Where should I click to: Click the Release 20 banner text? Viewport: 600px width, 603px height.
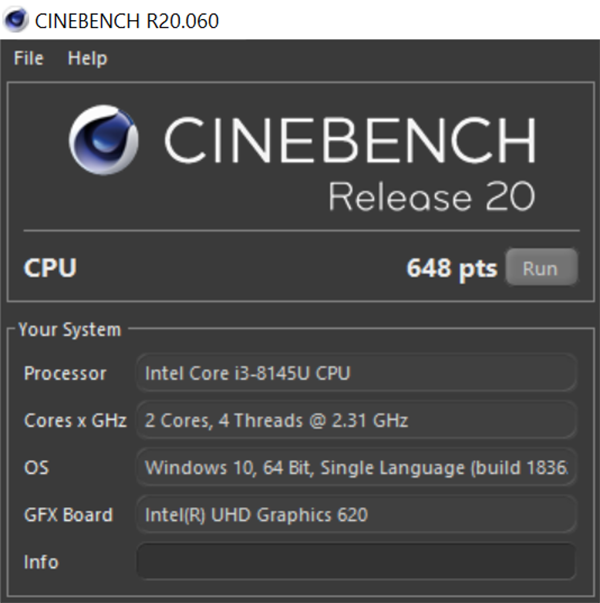pos(431,195)
